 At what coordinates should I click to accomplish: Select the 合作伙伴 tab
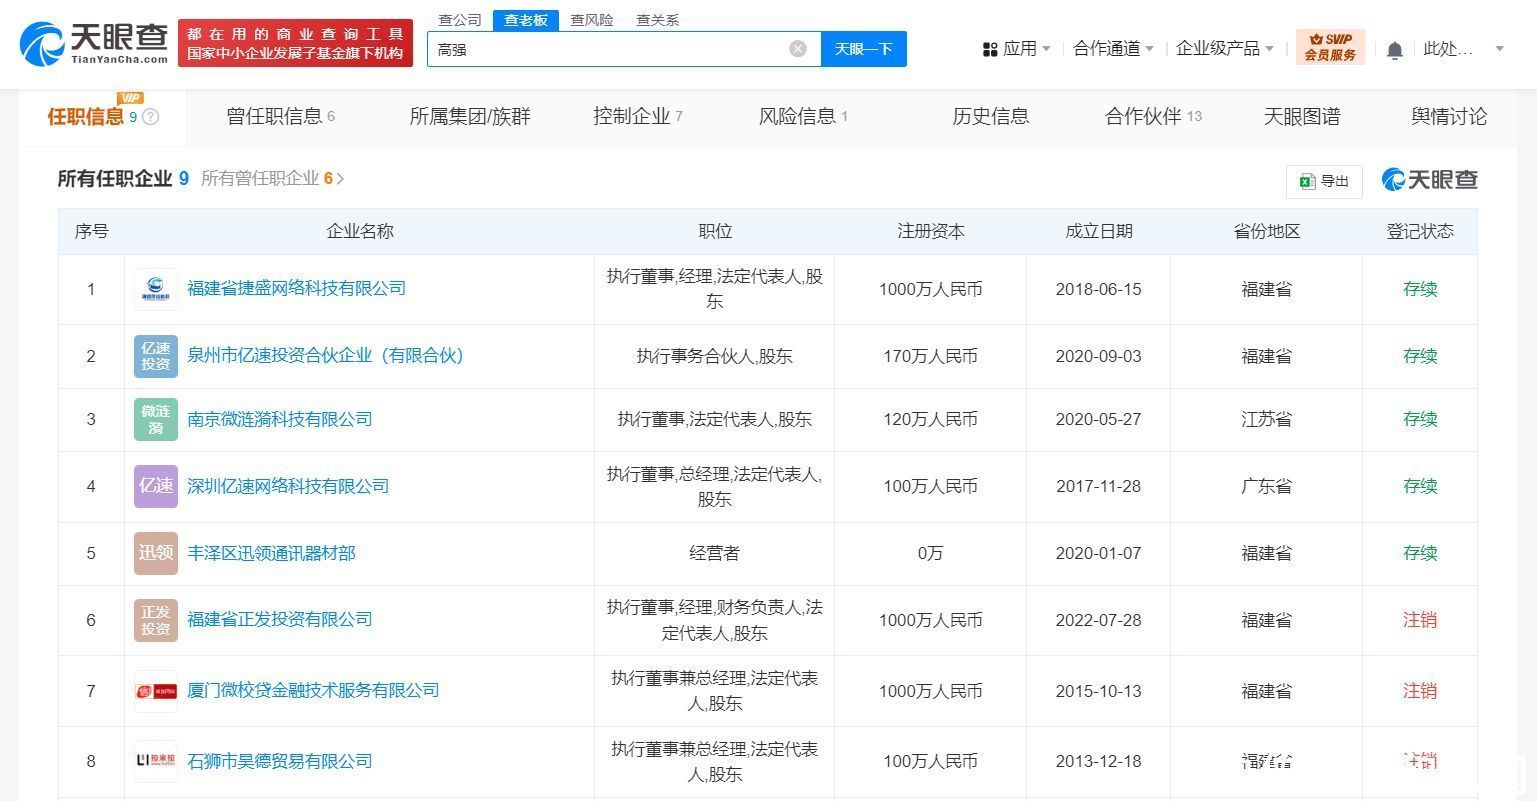pos(1152,117)
